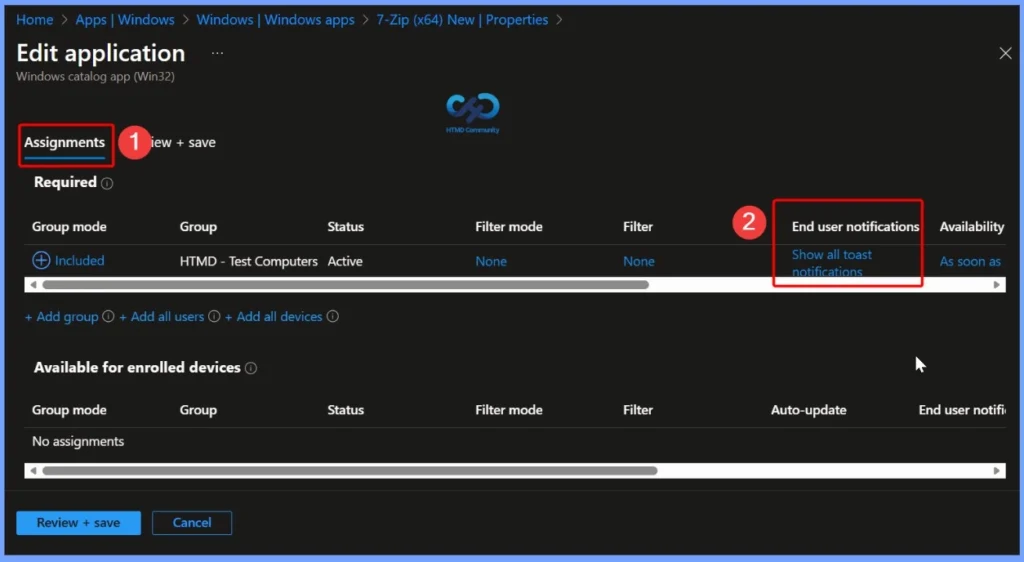Image resolution: width=1024 pixels, height=562 pixels.
Task: Click the No assignments row text
Action: pos(78,441)
